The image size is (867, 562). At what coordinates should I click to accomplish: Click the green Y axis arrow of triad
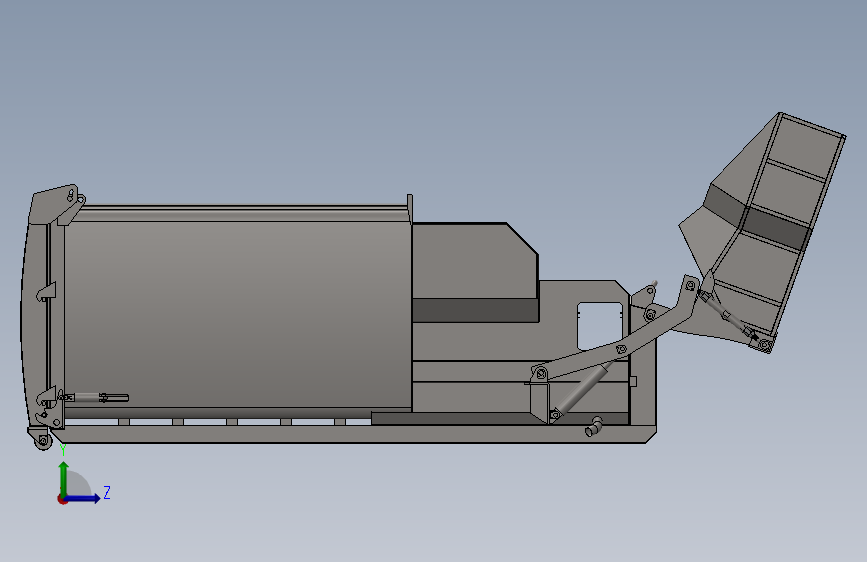click(x=64, y=478)
